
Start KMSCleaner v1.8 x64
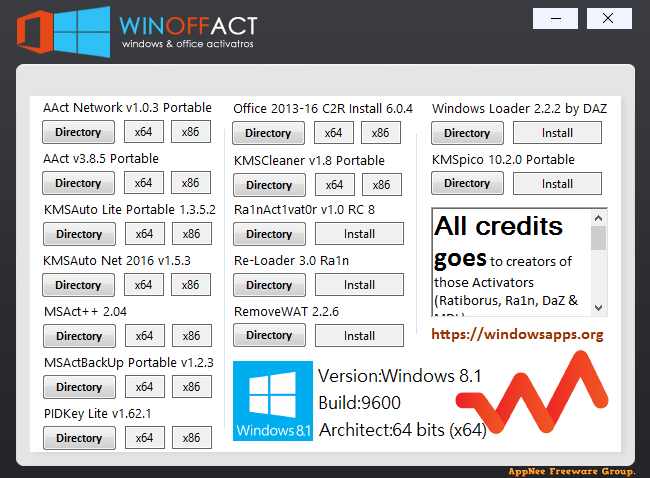[x=335, y=184]
